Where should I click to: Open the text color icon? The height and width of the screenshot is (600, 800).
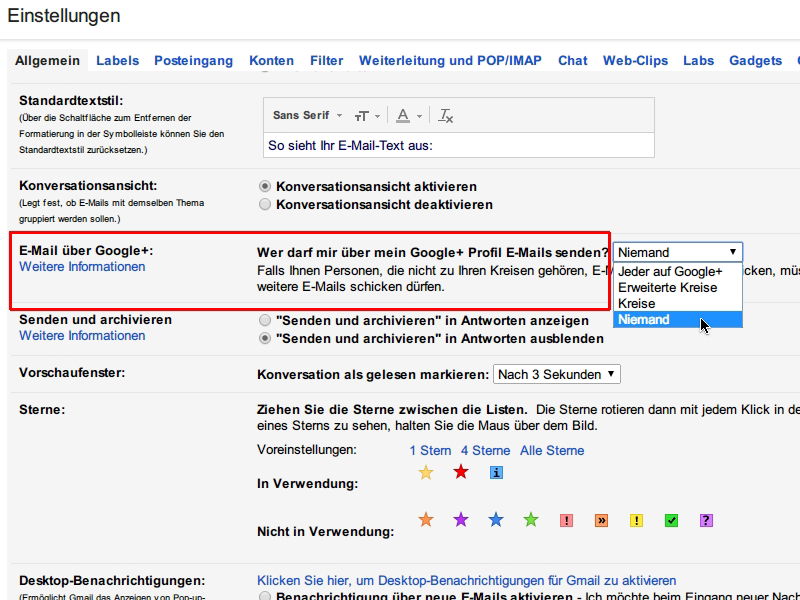coord(403,116)
